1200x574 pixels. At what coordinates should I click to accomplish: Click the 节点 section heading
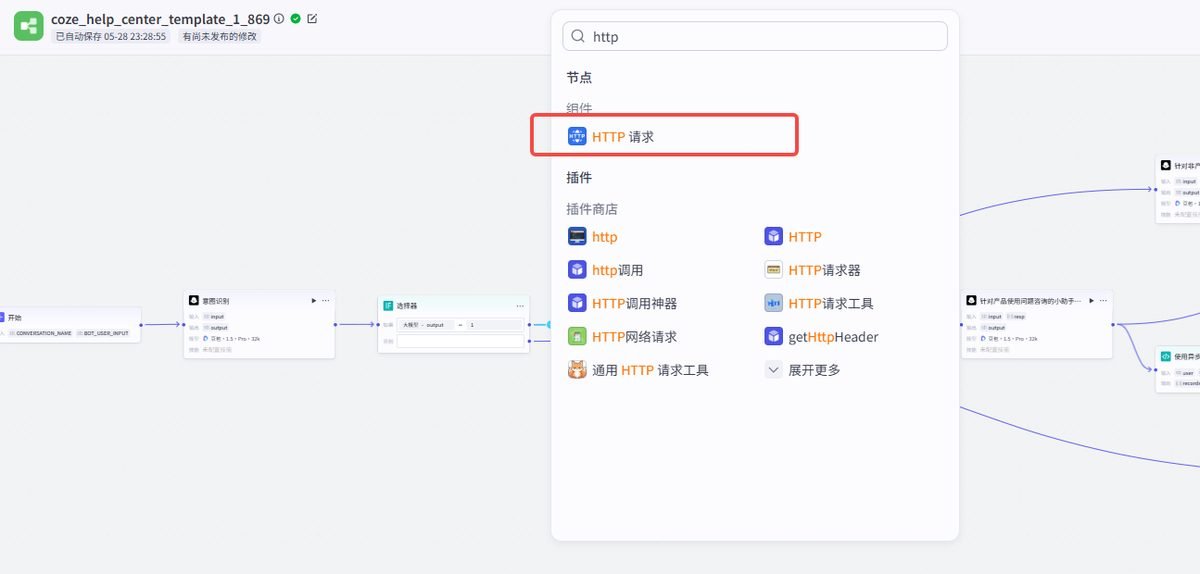[579, 77]
